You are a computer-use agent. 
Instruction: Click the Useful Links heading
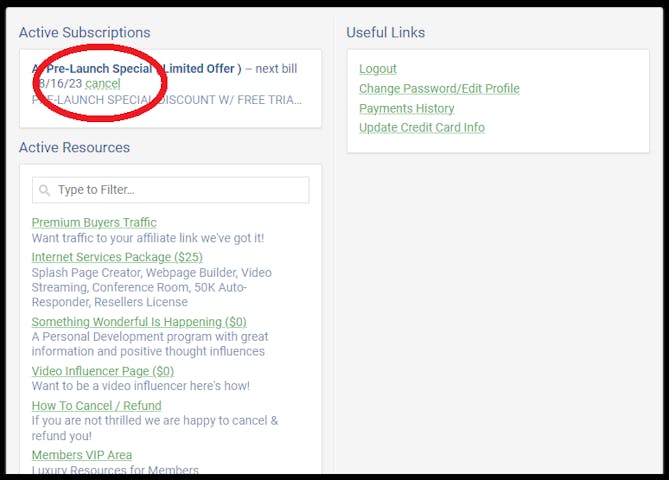385,33
